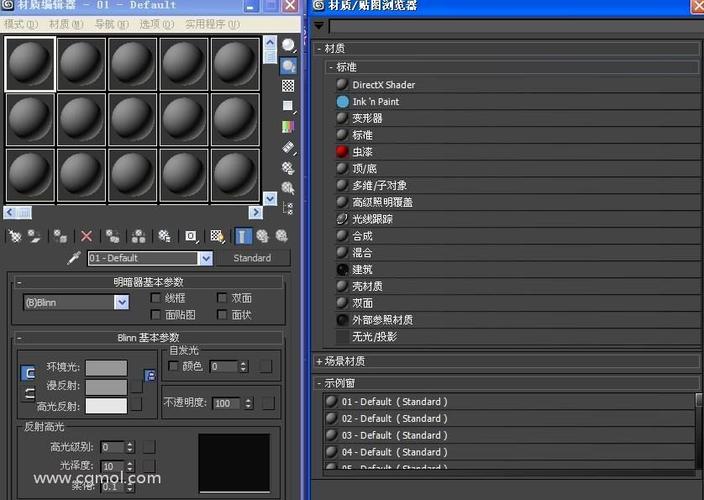
Task: Click the map button beside 高光级别
Action: (149, 447)
